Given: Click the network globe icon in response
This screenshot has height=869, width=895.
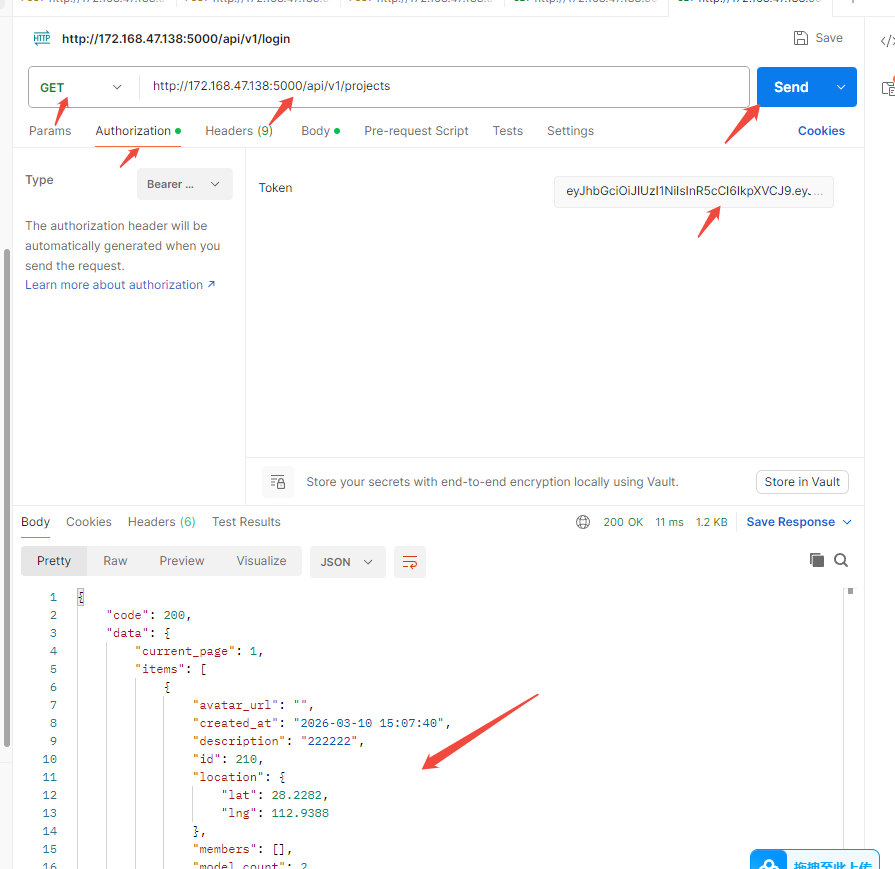Looking at the screenshot, I should click(x=583, y=522).
